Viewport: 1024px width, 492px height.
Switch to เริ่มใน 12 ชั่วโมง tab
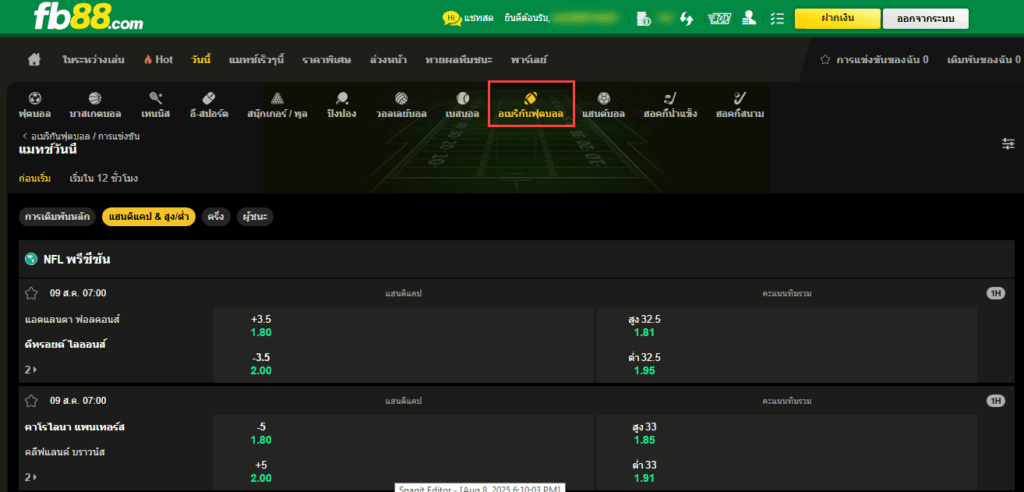coord(104,178)
